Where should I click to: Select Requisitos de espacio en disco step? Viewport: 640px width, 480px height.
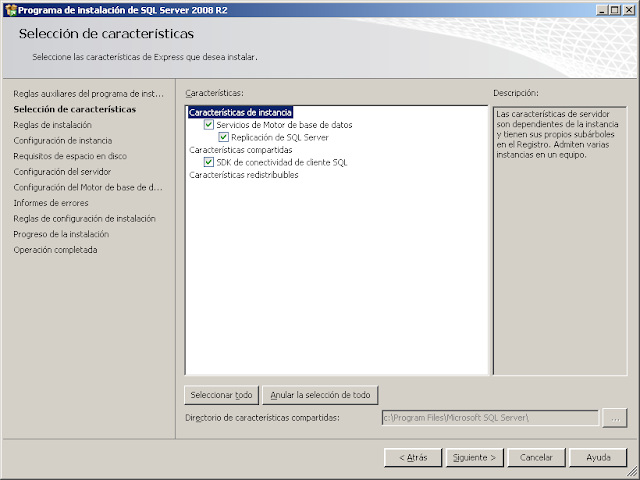70,156
